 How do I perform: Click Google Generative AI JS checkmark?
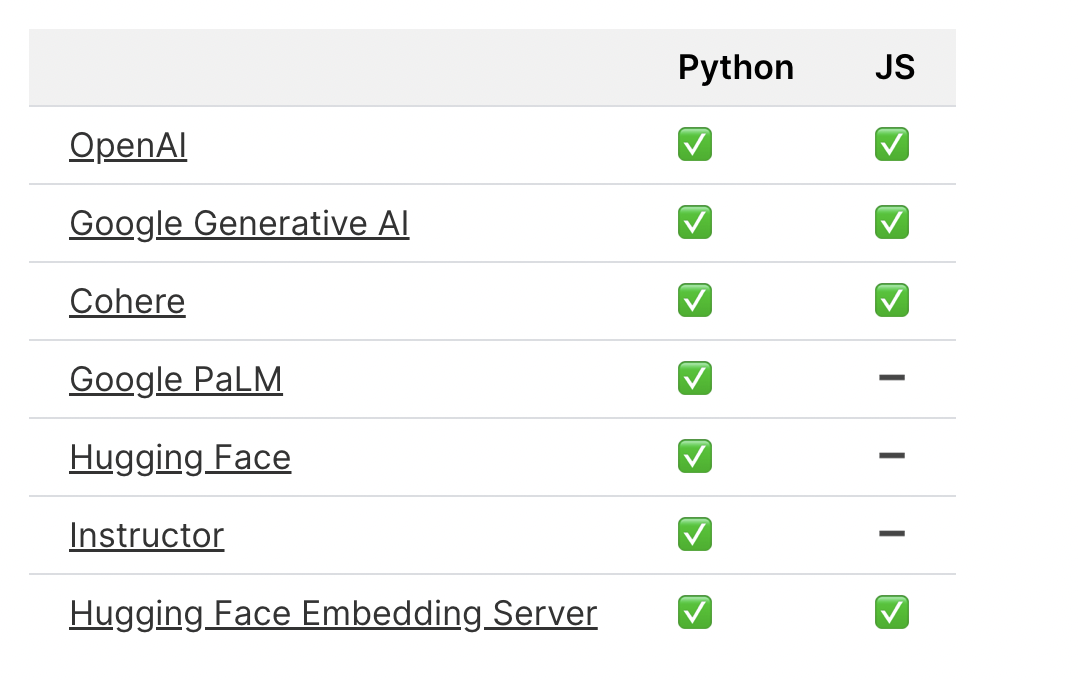[x=891, y=223]
